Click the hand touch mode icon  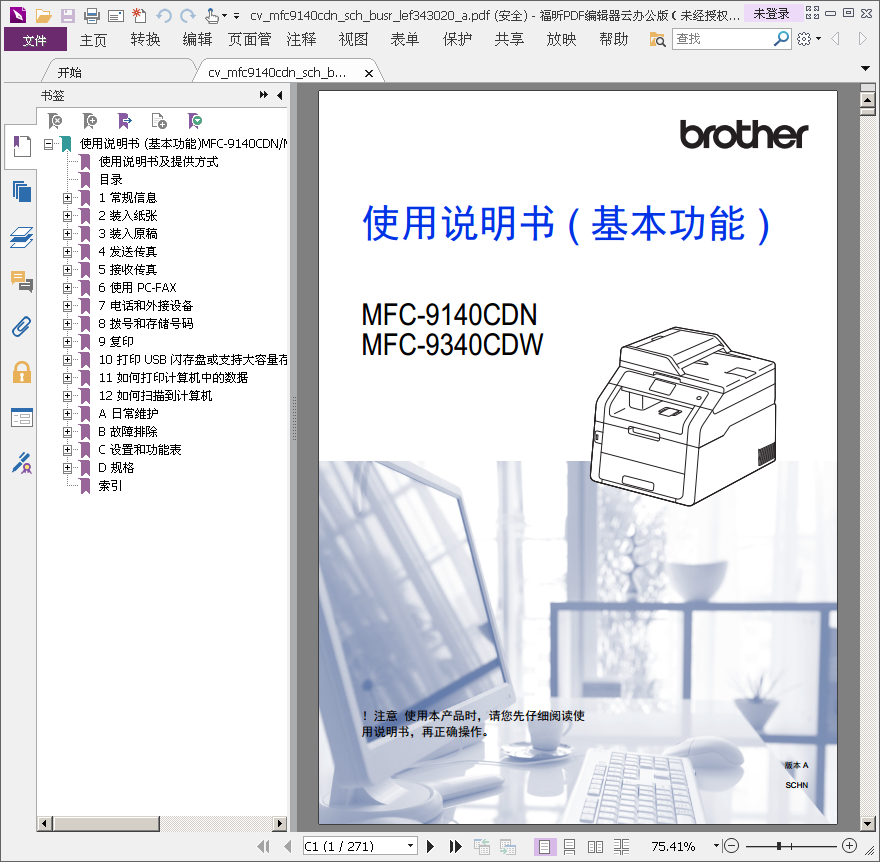point(212,15)
